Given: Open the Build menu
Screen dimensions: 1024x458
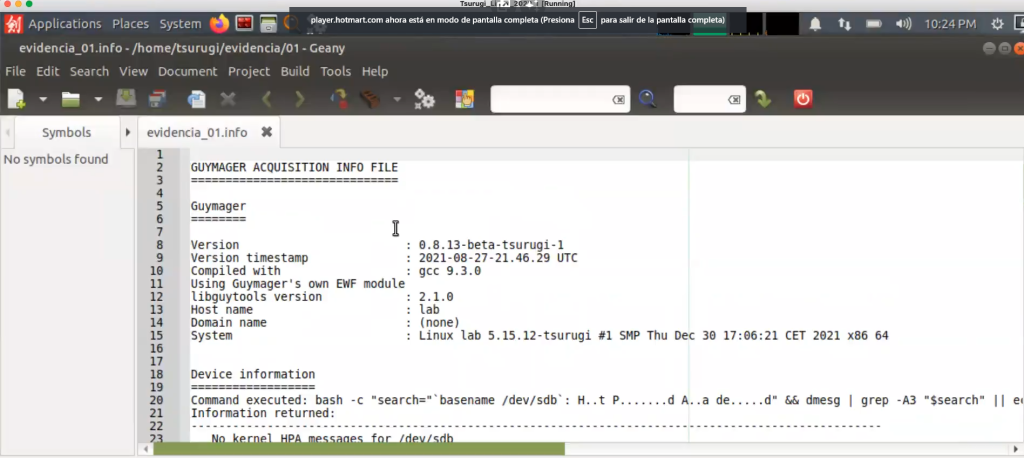Looking at the screenshot, I should (x=295, y=71).
